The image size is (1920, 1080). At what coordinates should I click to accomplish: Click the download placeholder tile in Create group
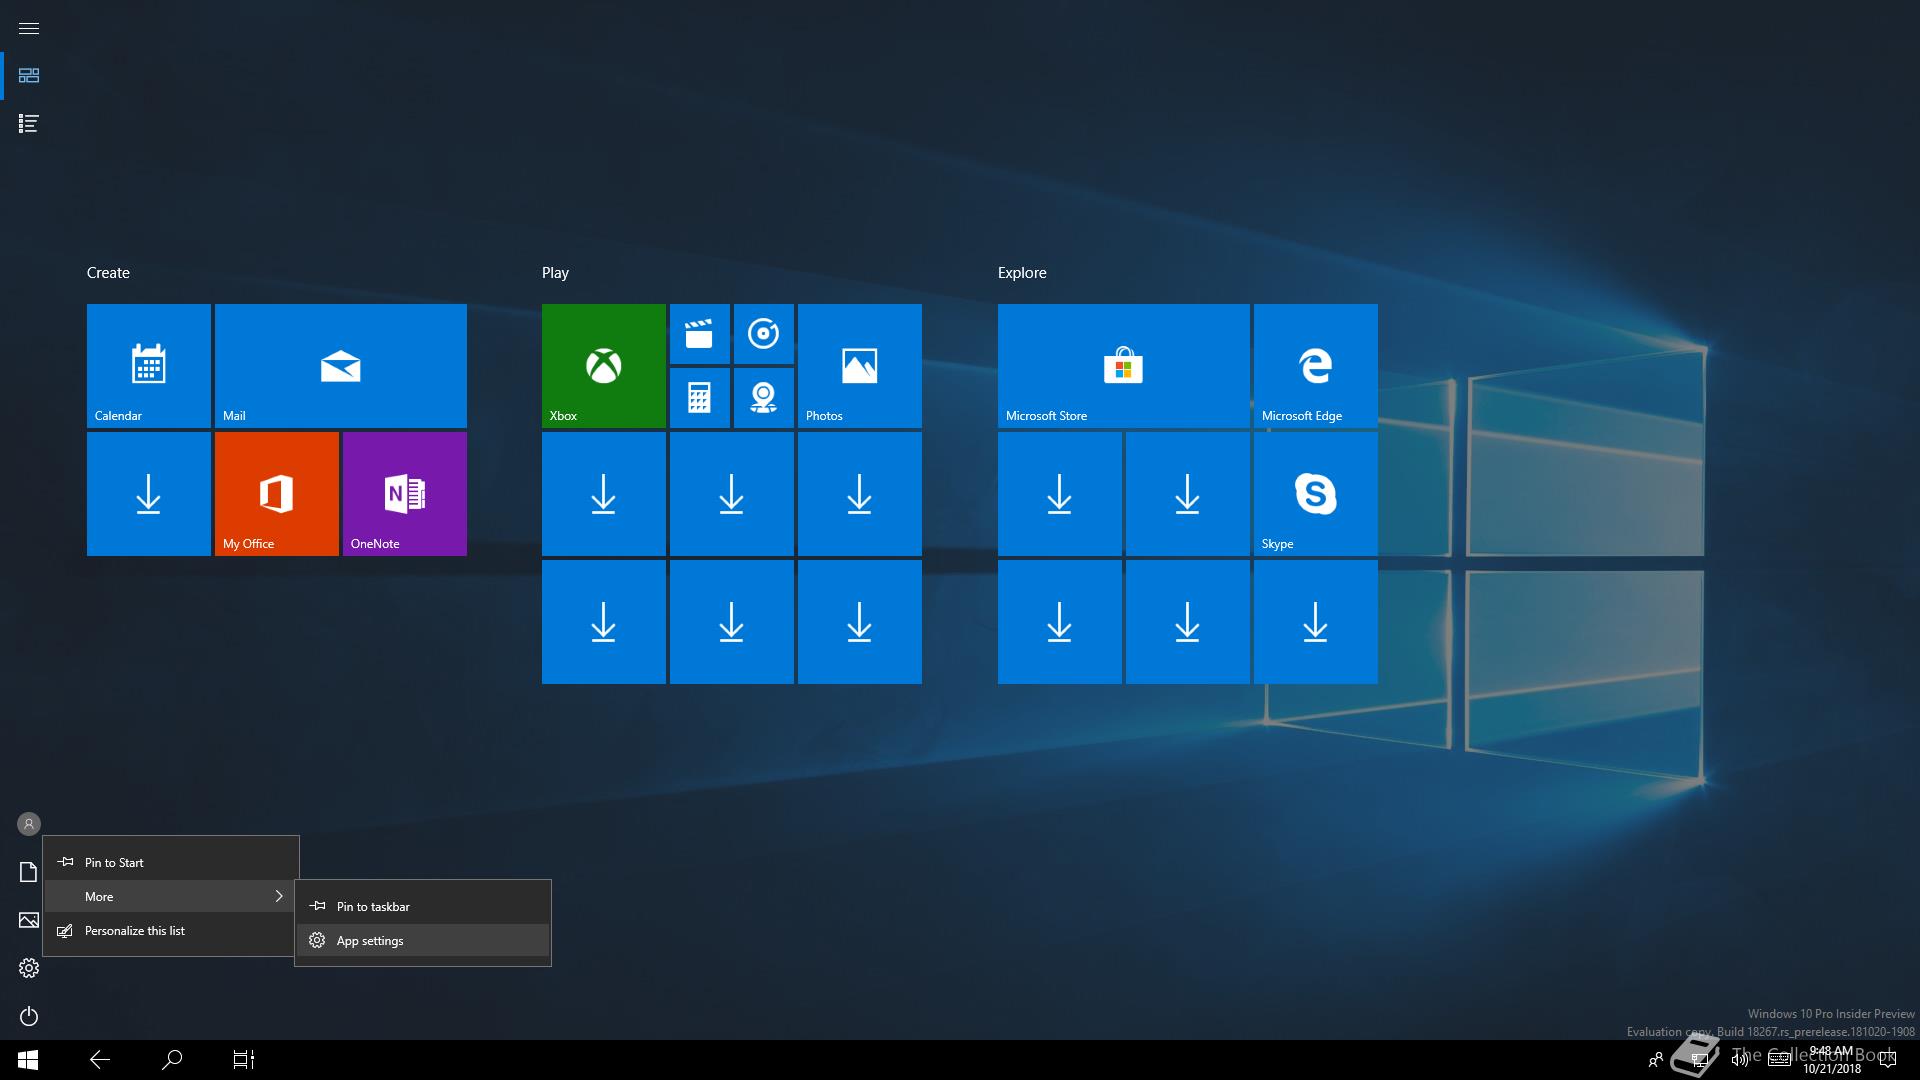[x=149, y=494]
